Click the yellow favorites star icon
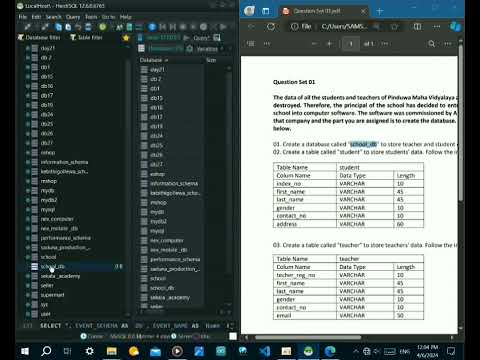480x360 pixels. tap(126, 38)
